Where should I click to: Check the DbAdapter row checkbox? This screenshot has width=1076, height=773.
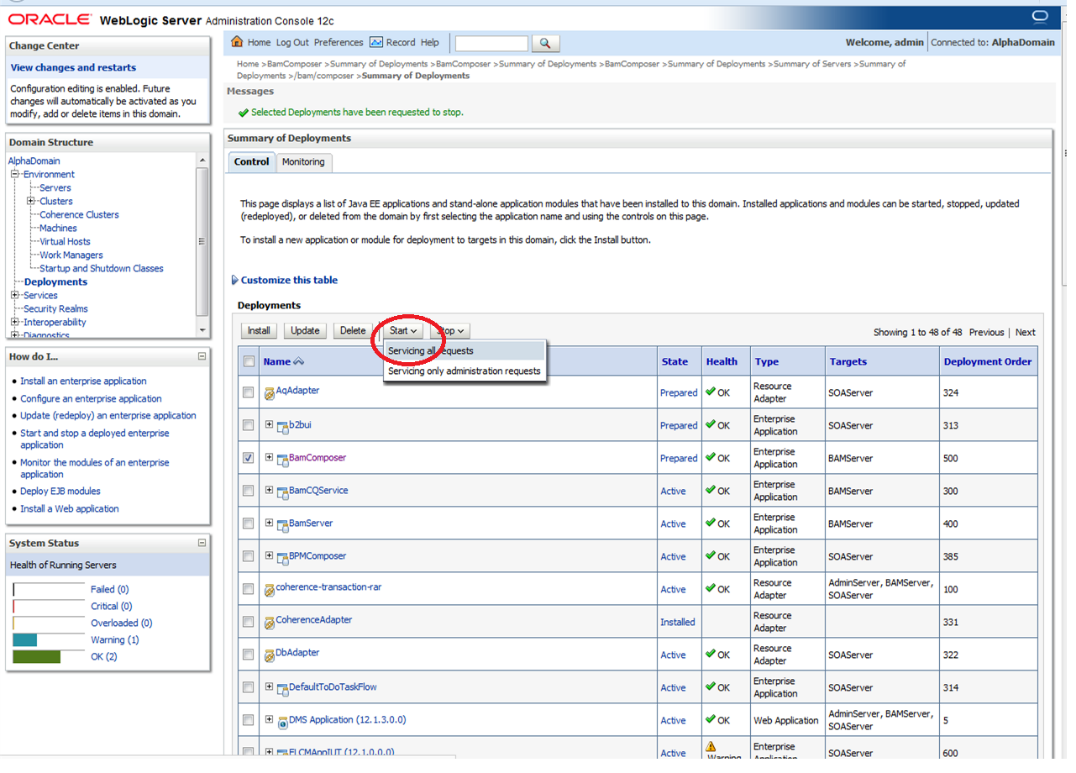pos(248,655)
